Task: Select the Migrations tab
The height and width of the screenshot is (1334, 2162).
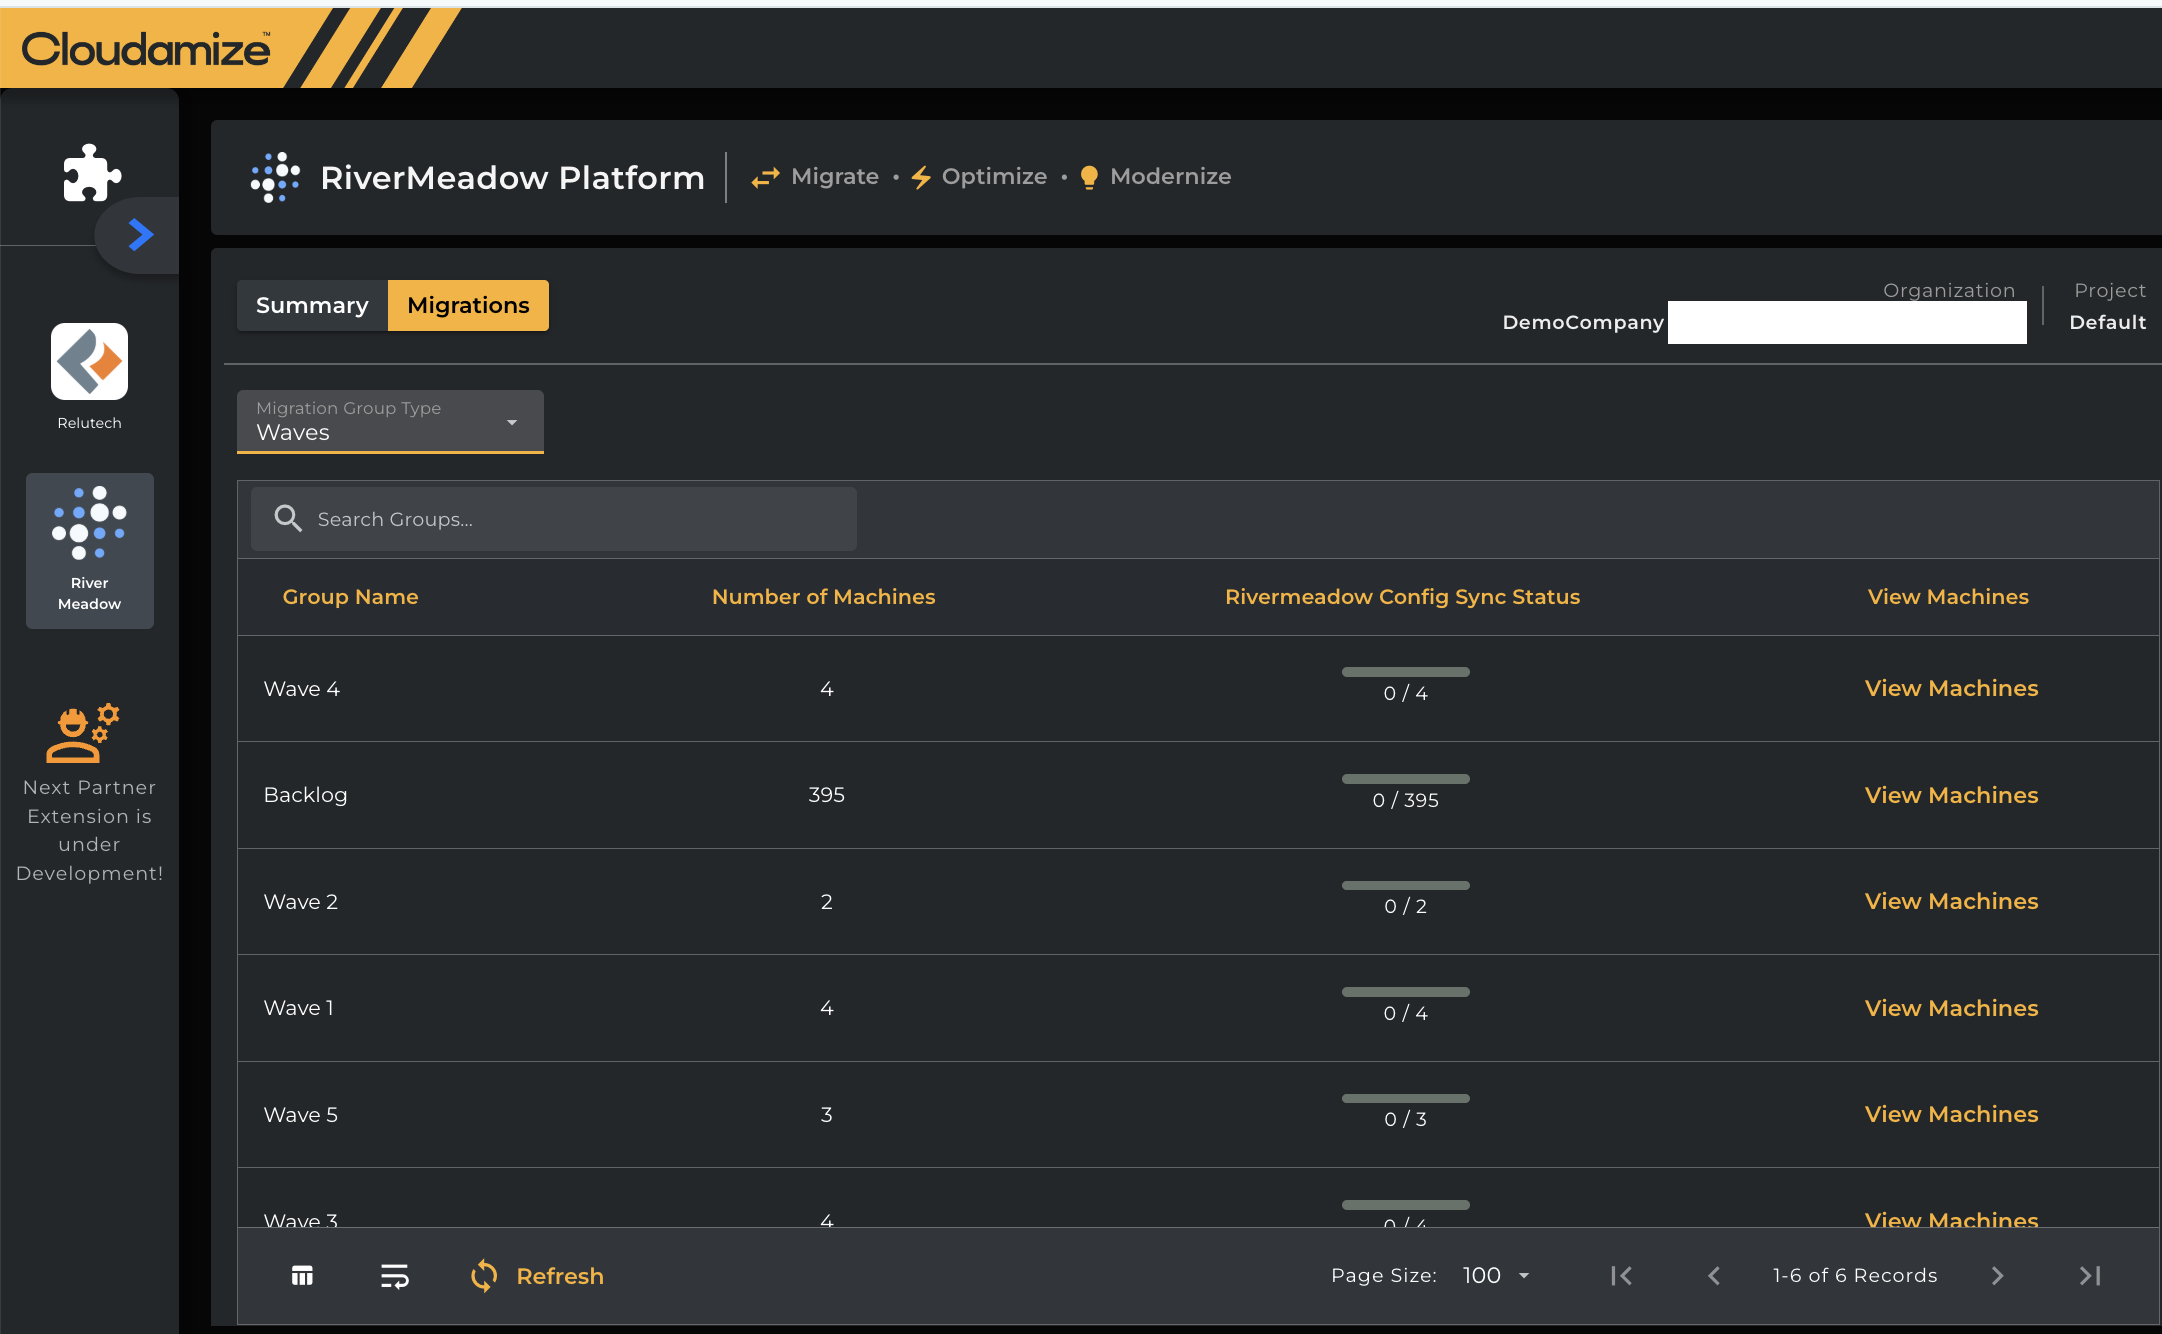Action: 468,305
